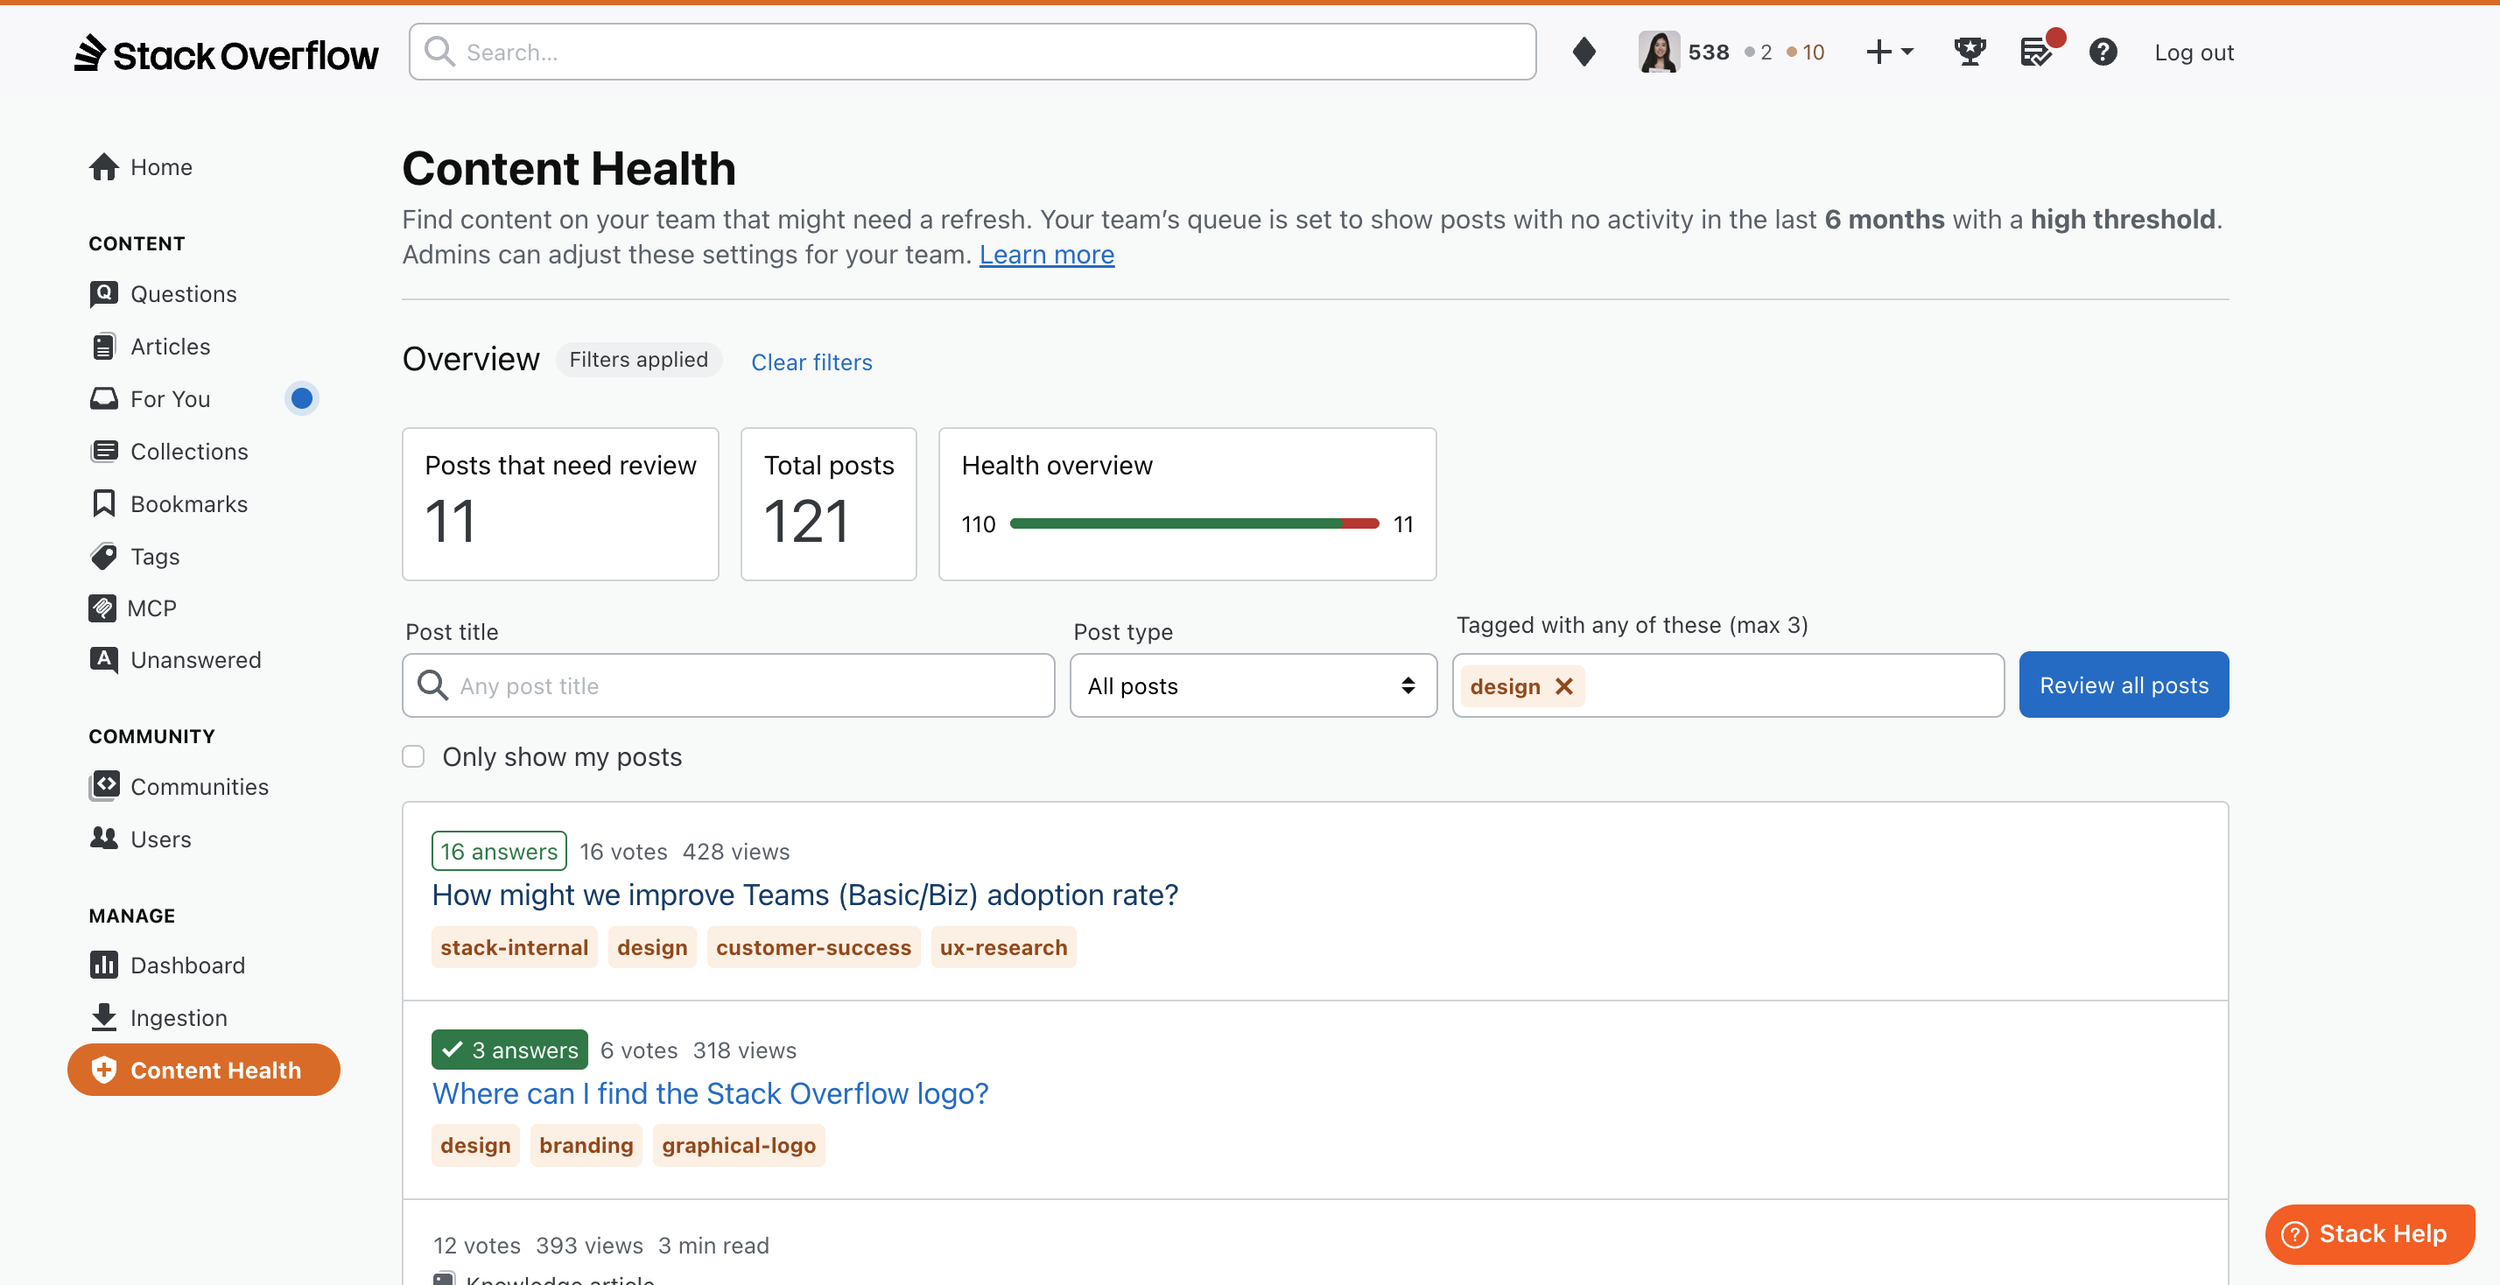
Task: Click the Unanswered icon in sidebar
Action: pos(104,660)
